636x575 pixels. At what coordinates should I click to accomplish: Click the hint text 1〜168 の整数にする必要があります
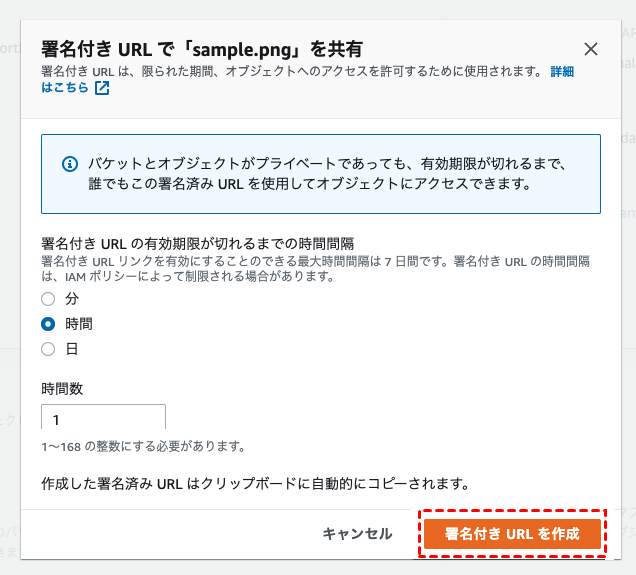pos(143,446)
